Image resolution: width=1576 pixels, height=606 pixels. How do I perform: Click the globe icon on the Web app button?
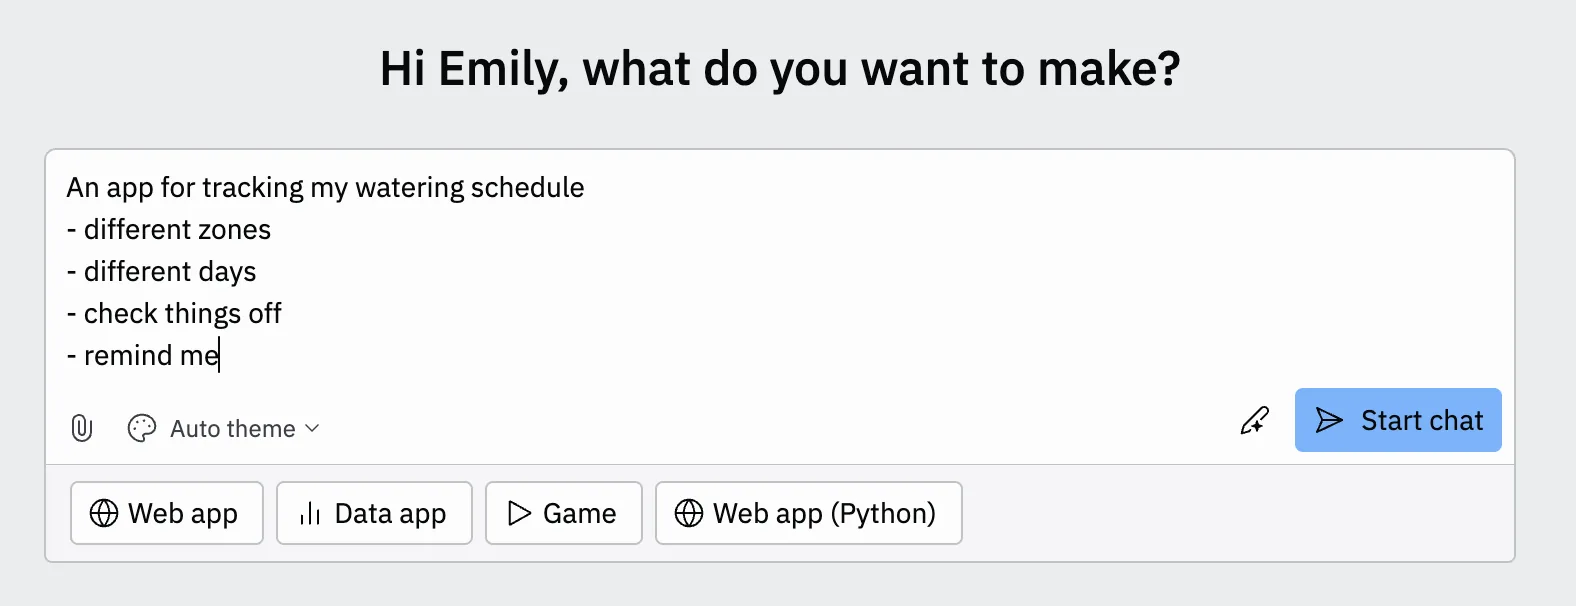[104, 513]
